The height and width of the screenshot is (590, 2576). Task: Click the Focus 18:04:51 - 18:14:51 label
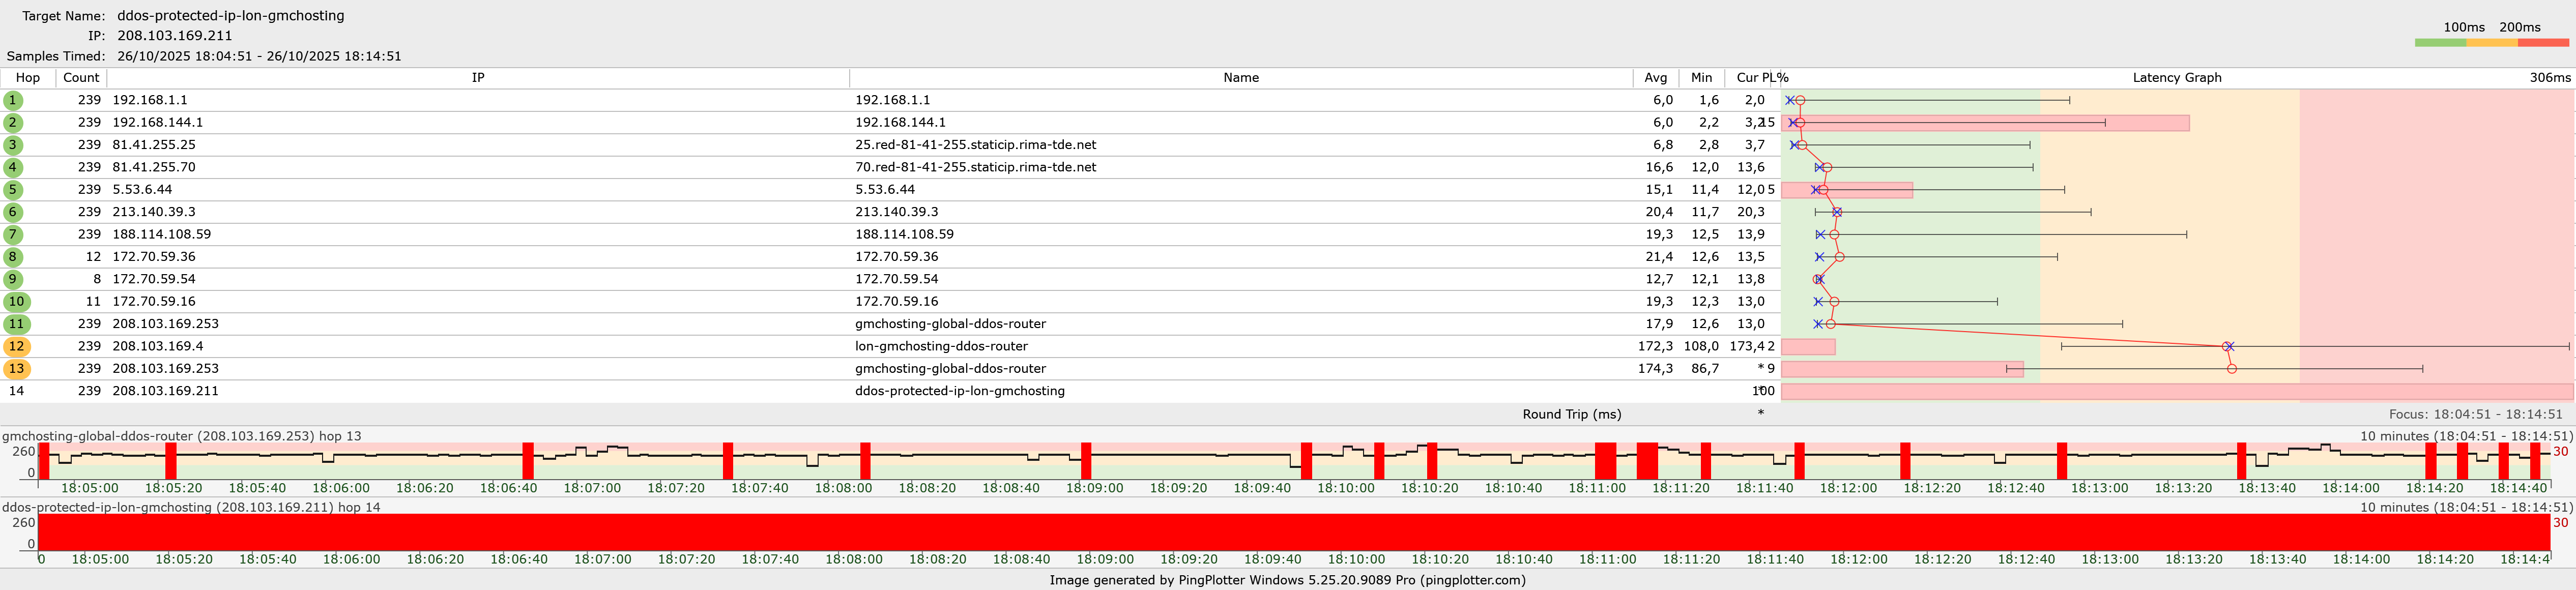[x=2475, y=414]
